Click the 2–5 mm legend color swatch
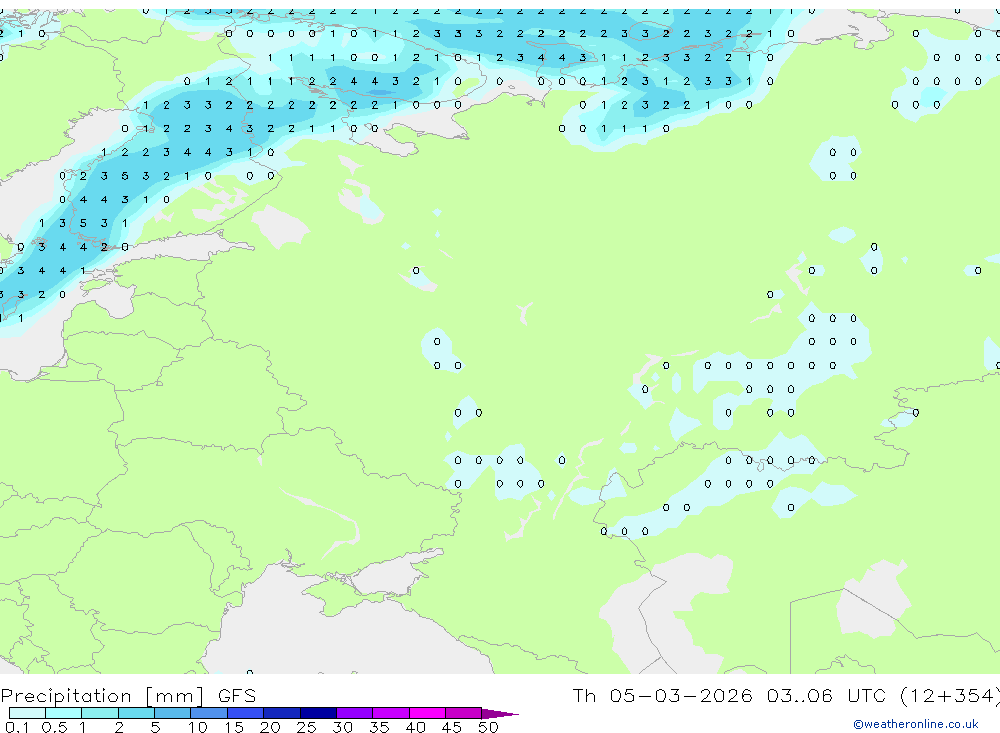 [136, 713]
